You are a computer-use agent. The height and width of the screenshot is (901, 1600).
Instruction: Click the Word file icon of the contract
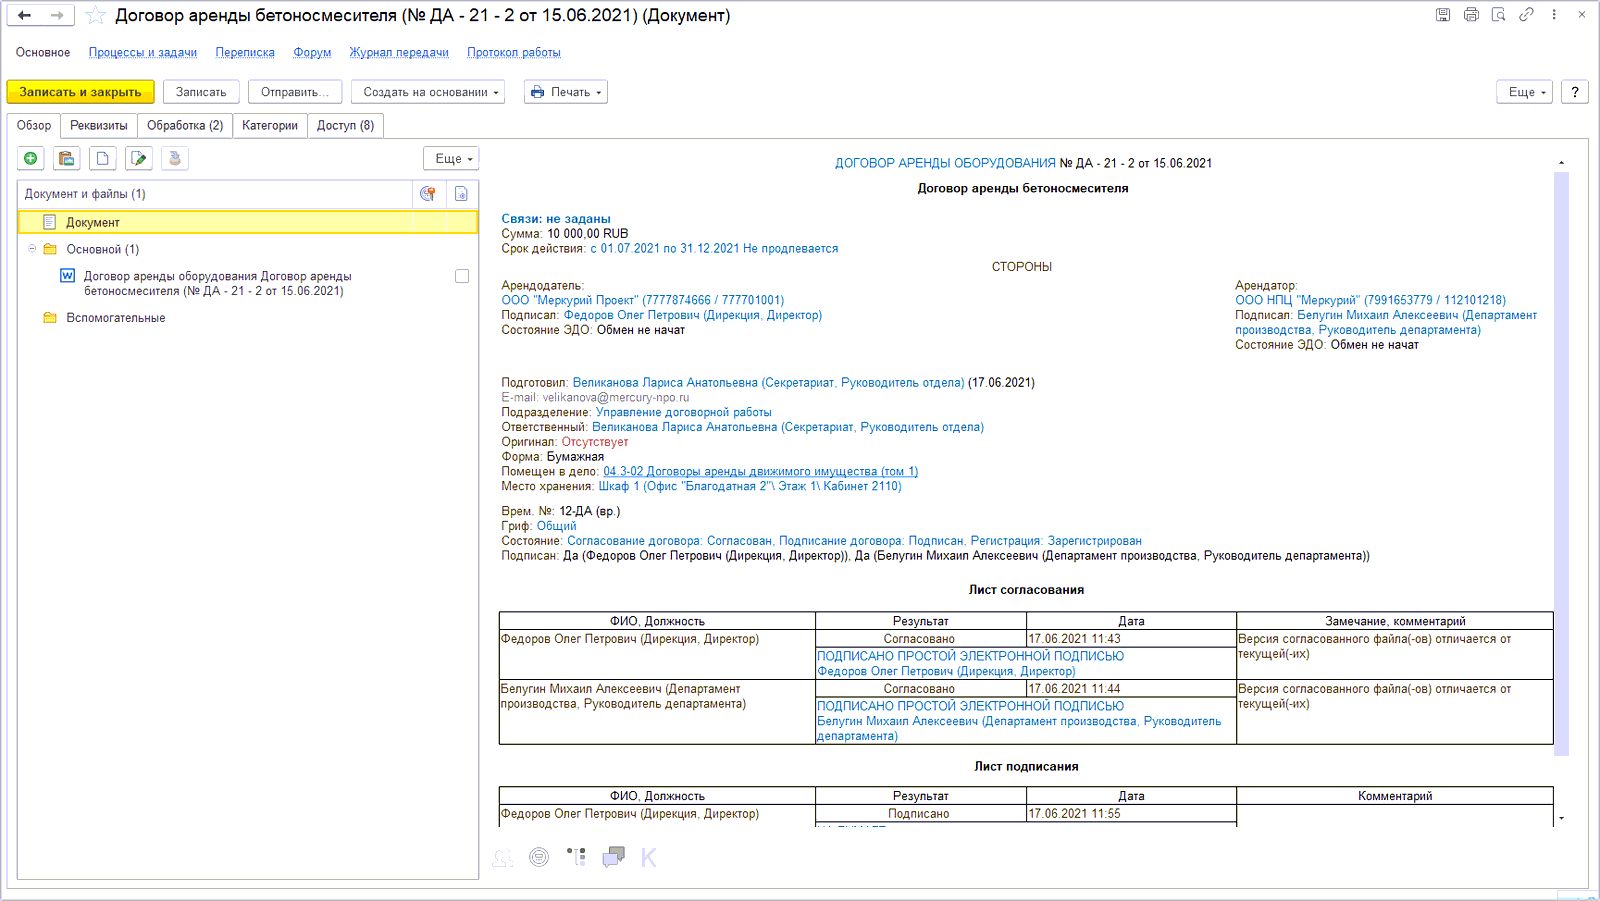coord(68,276)
